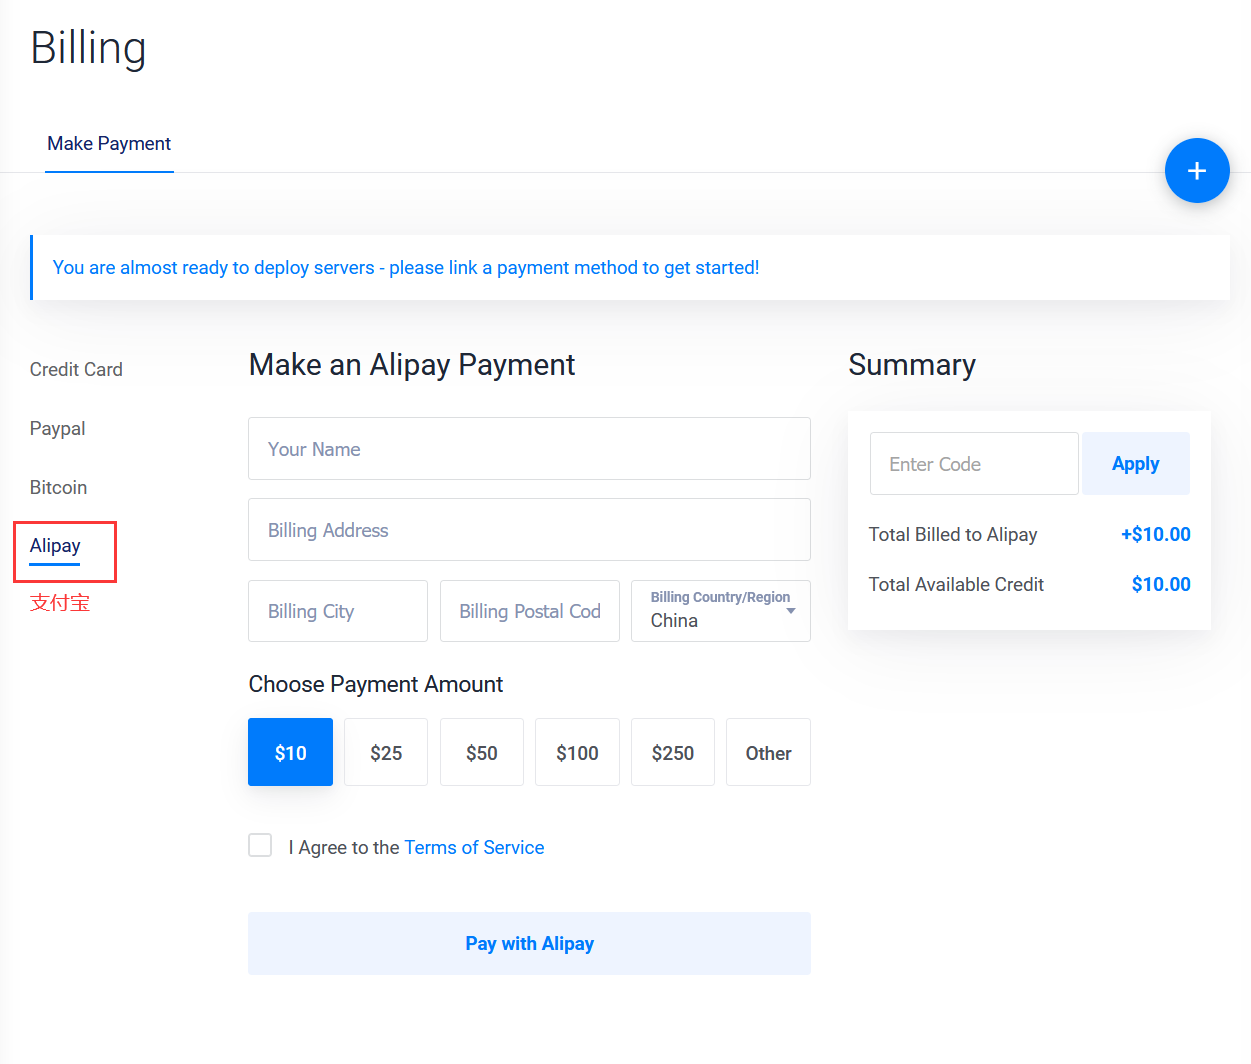Focus the Your Name field
The image size is (1251, 1064).
point(529,449)
